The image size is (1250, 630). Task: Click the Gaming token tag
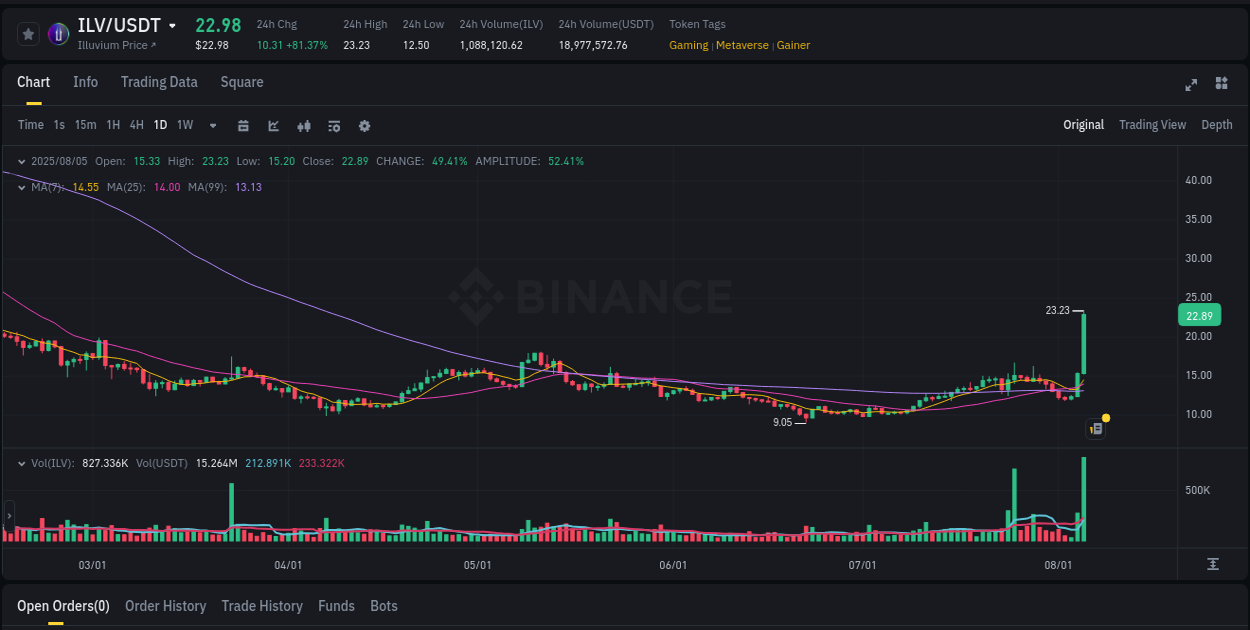point(688,45)
